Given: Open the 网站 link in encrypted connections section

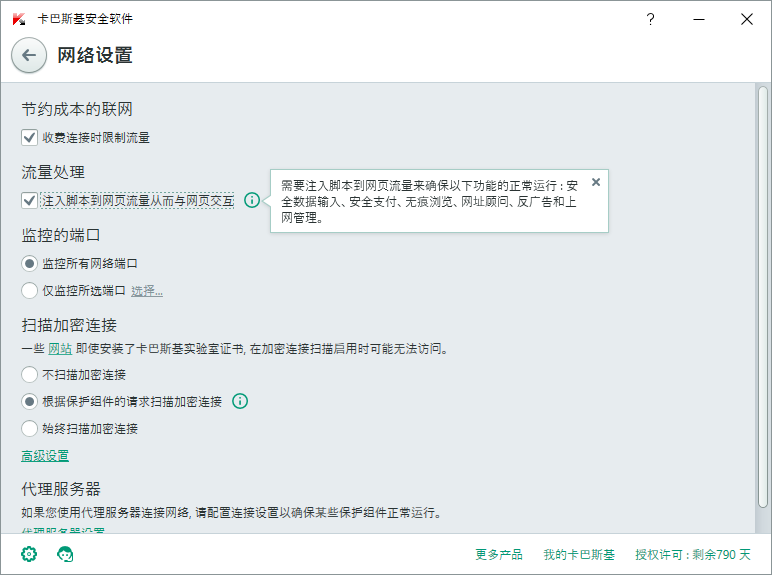Looking at the screenshot, I should click(x=60, y=349).
